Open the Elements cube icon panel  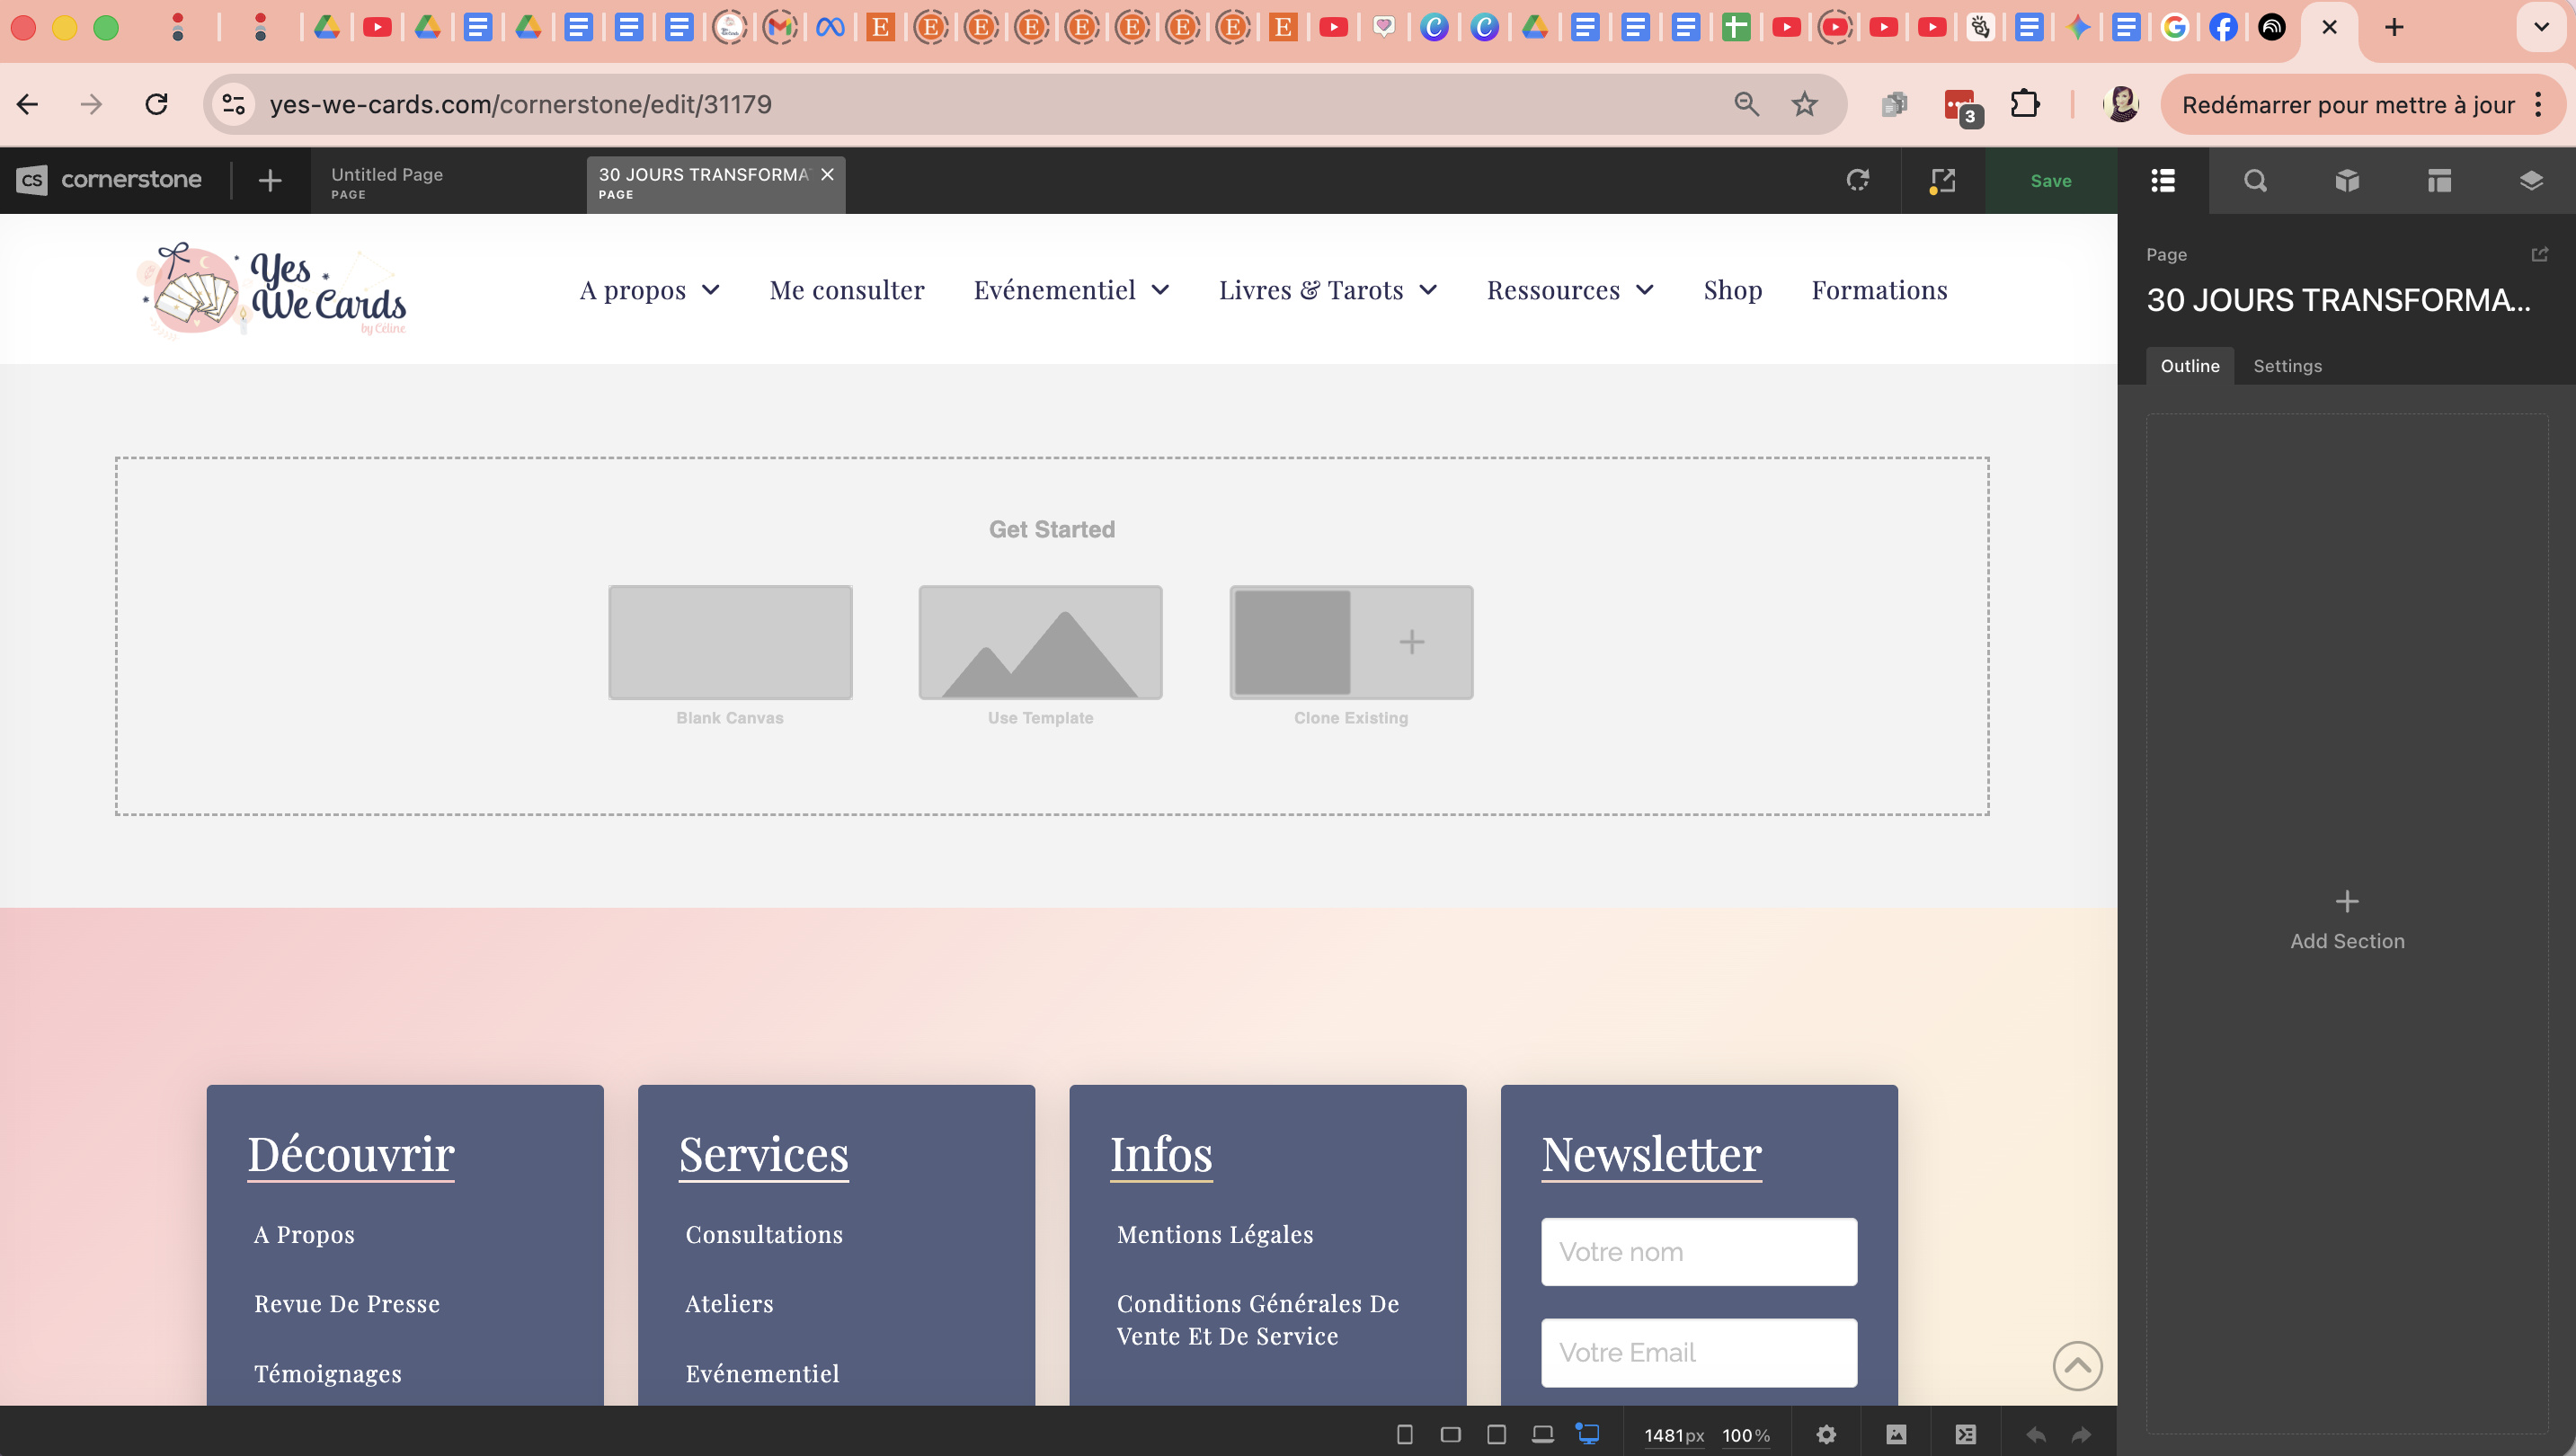(x=2347, y=180)
